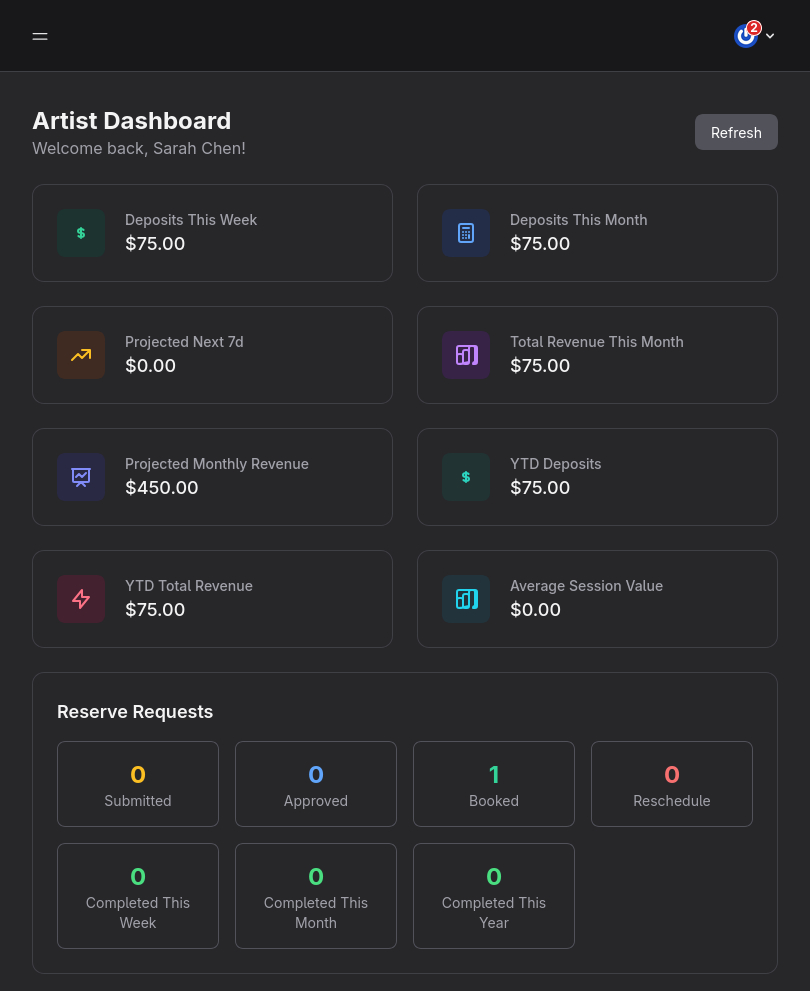The image size is (810, 991).
Task: Select the Approved reserve requests tile
Action: [316, 784]
